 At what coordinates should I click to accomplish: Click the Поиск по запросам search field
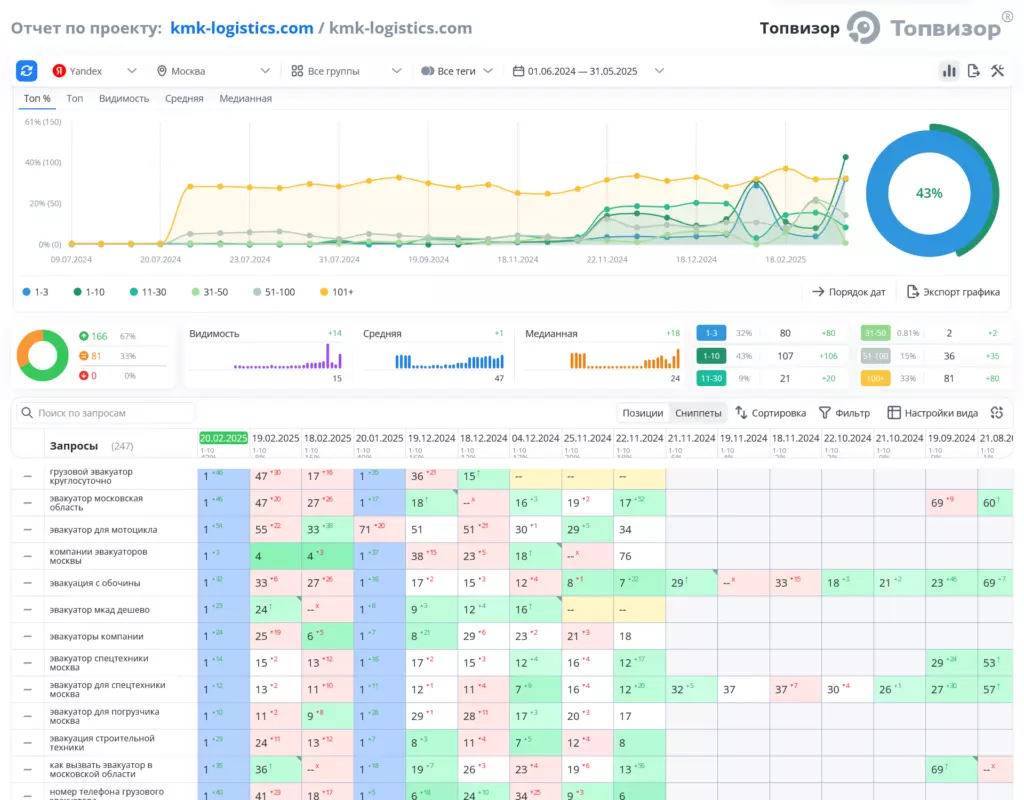point(106,413)
